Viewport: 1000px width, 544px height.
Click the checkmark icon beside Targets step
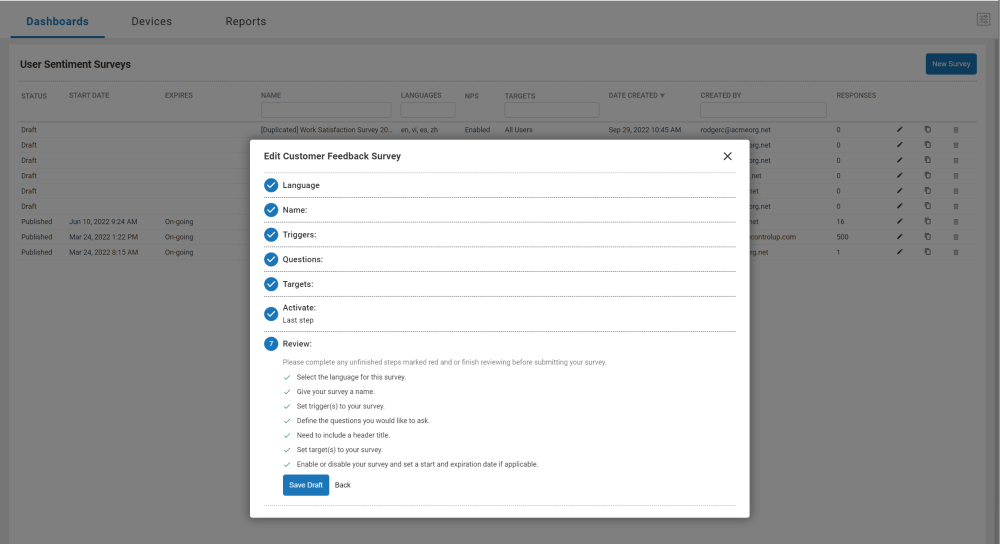tap(271, 284)
